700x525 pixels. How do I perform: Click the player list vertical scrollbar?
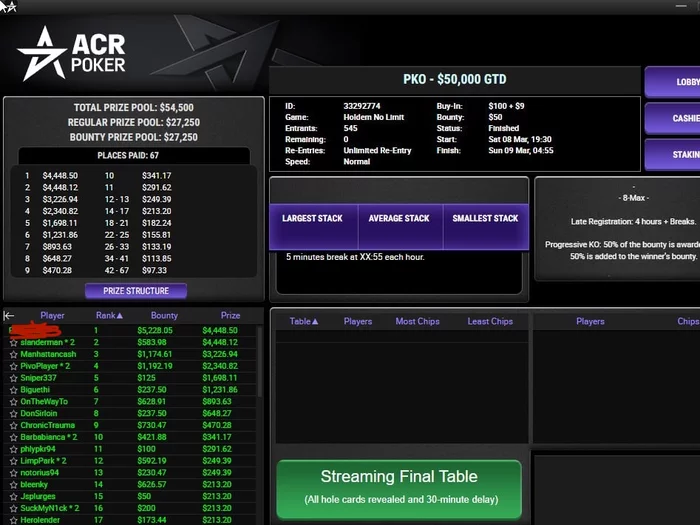click(259, 362)
